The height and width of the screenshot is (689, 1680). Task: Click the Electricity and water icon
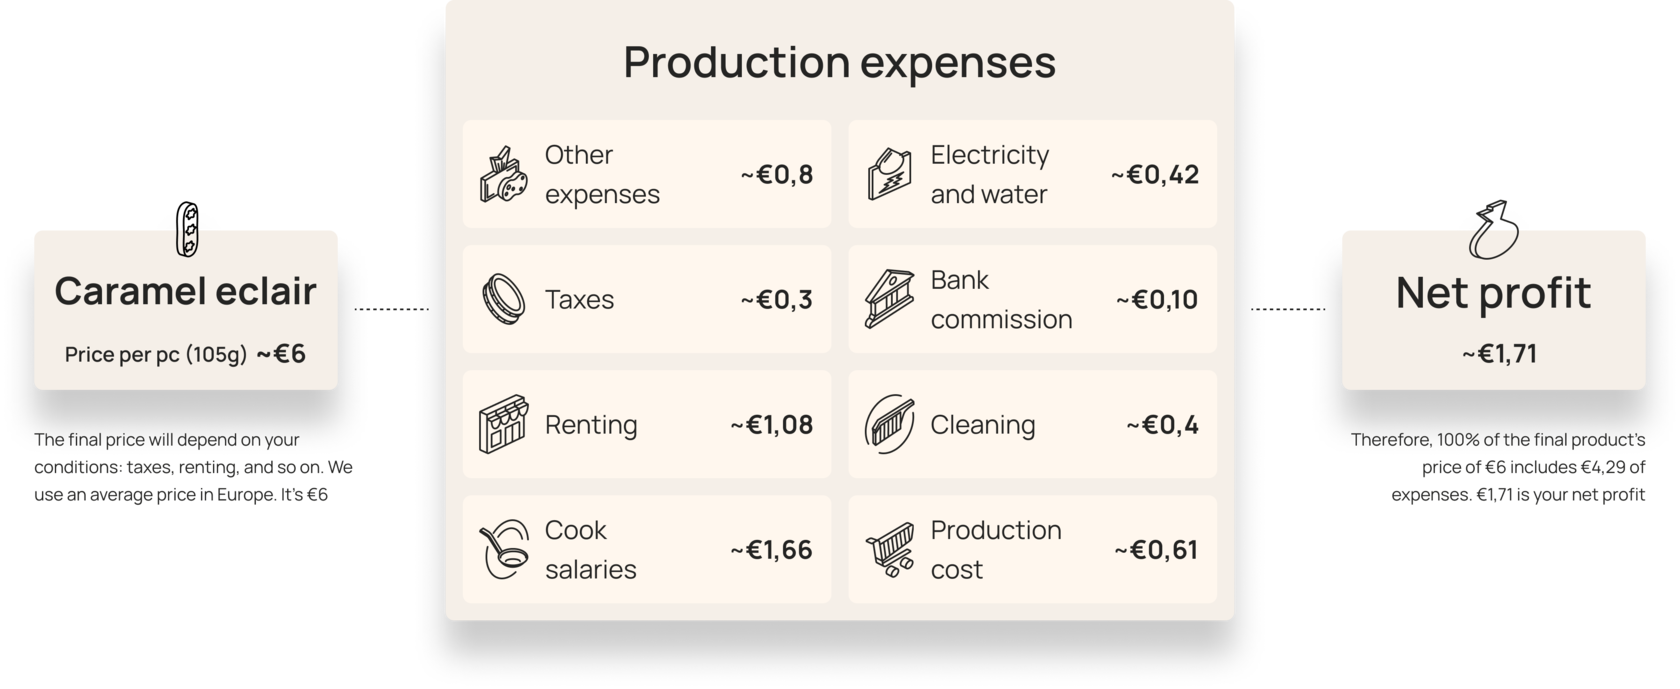[x=889, y=174]
